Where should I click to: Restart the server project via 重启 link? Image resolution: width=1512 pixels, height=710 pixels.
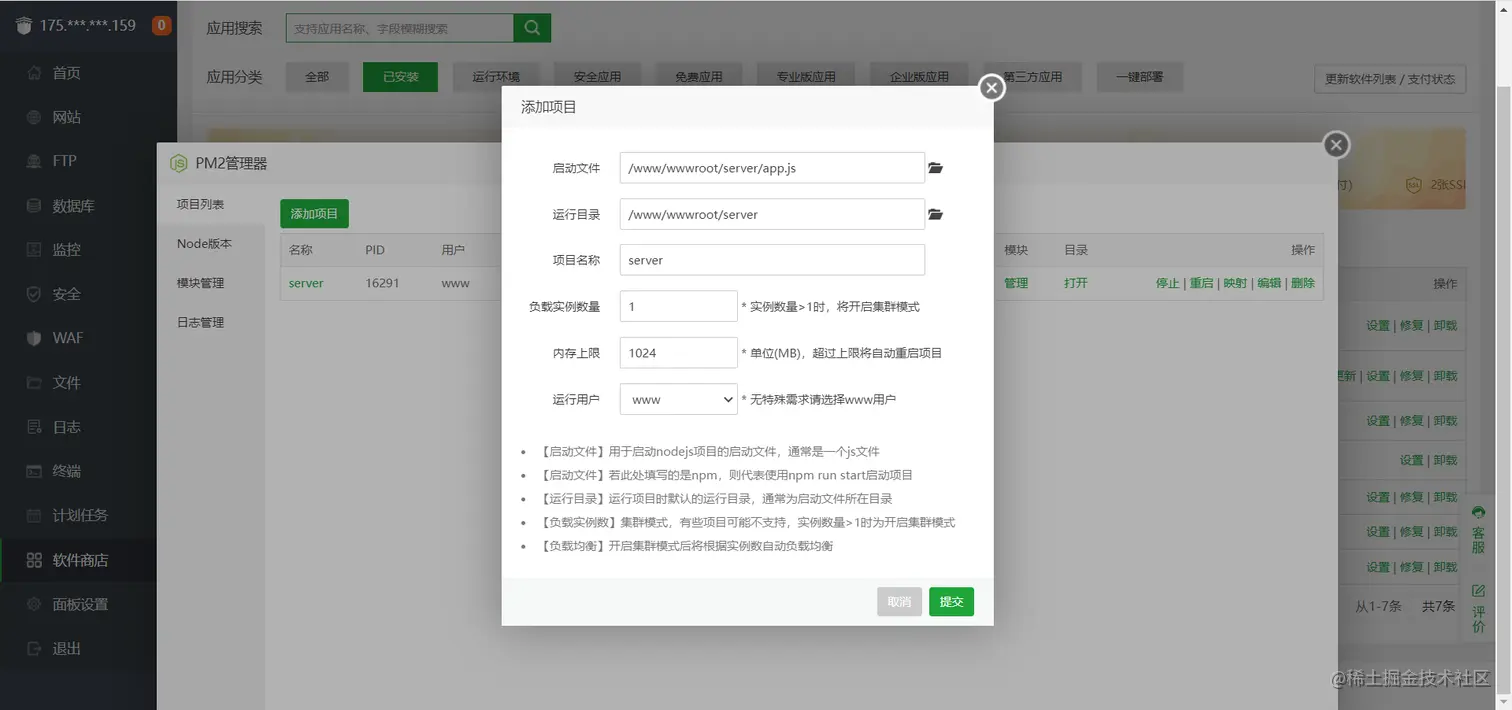pyautogui.click(x=1200, y=283)
